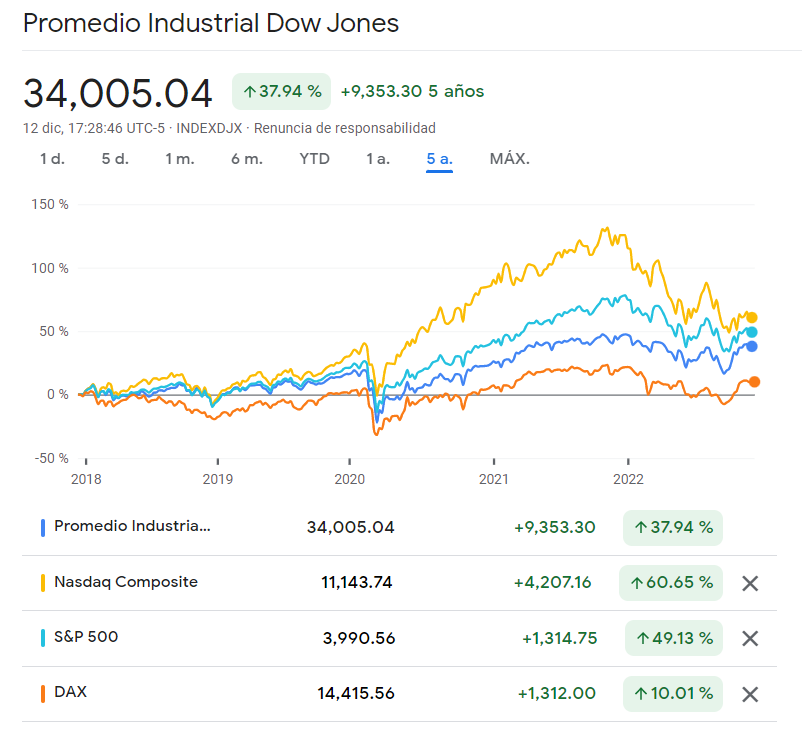The height and width of the screenshot is (731, 802).
Task: Click the 150 % y-axis label
Action: pyautogui.click(x=50, y=205)
